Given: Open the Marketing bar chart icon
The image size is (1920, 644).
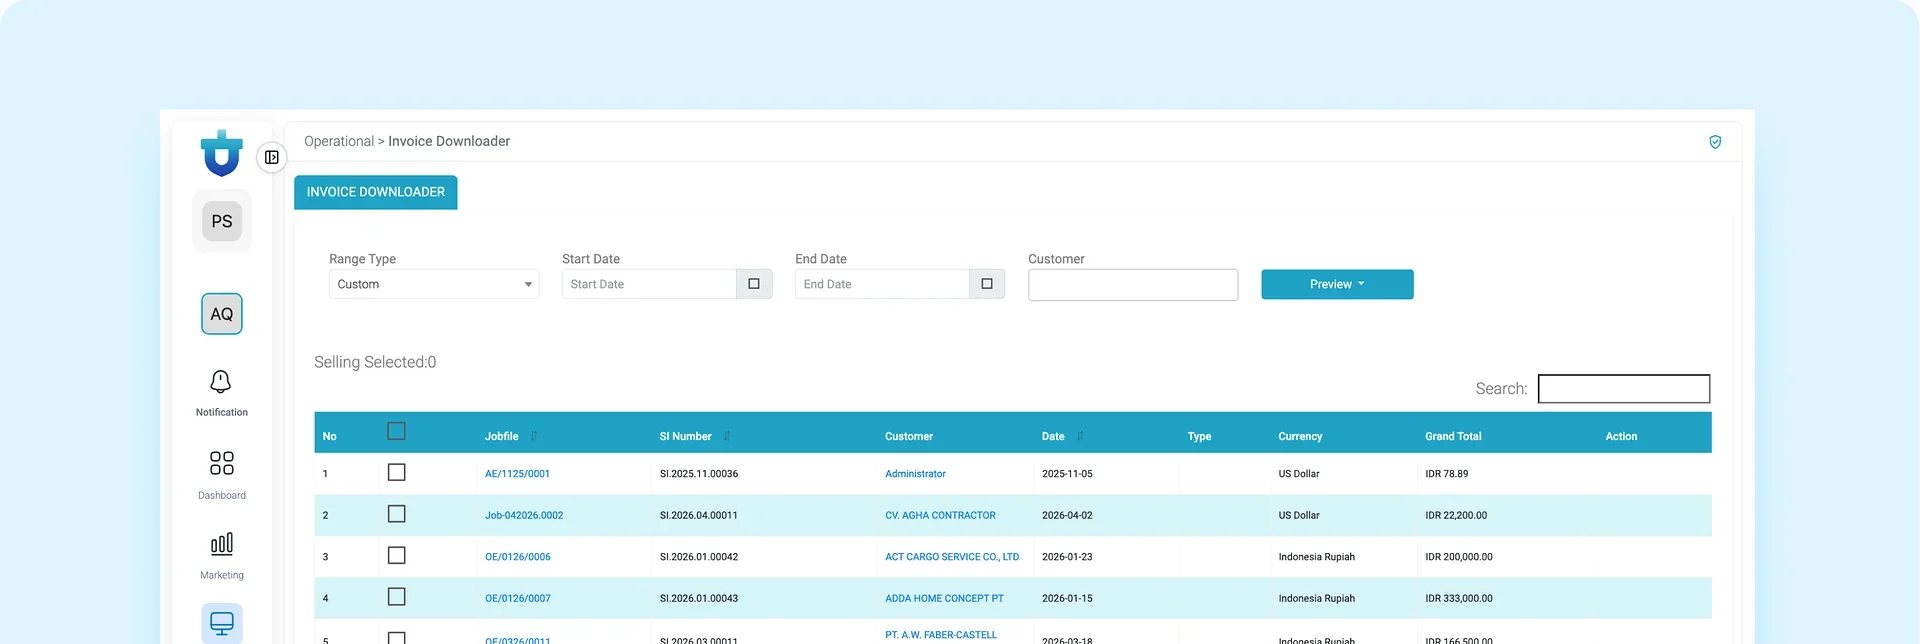Looking at the screenshot, I should (222, 544).
